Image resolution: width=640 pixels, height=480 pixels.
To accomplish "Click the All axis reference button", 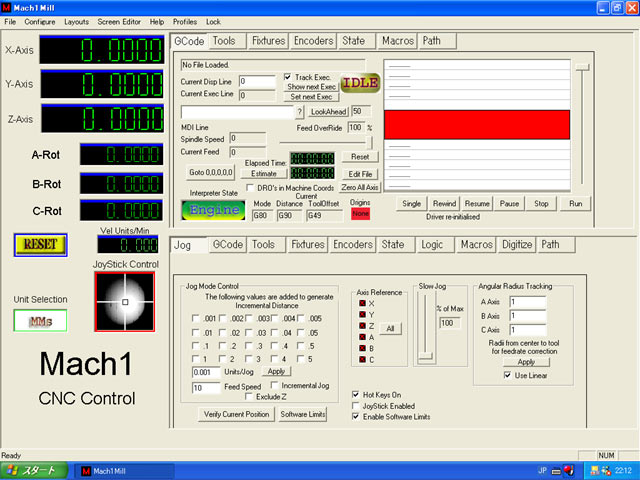I will (x=390, y=329).
